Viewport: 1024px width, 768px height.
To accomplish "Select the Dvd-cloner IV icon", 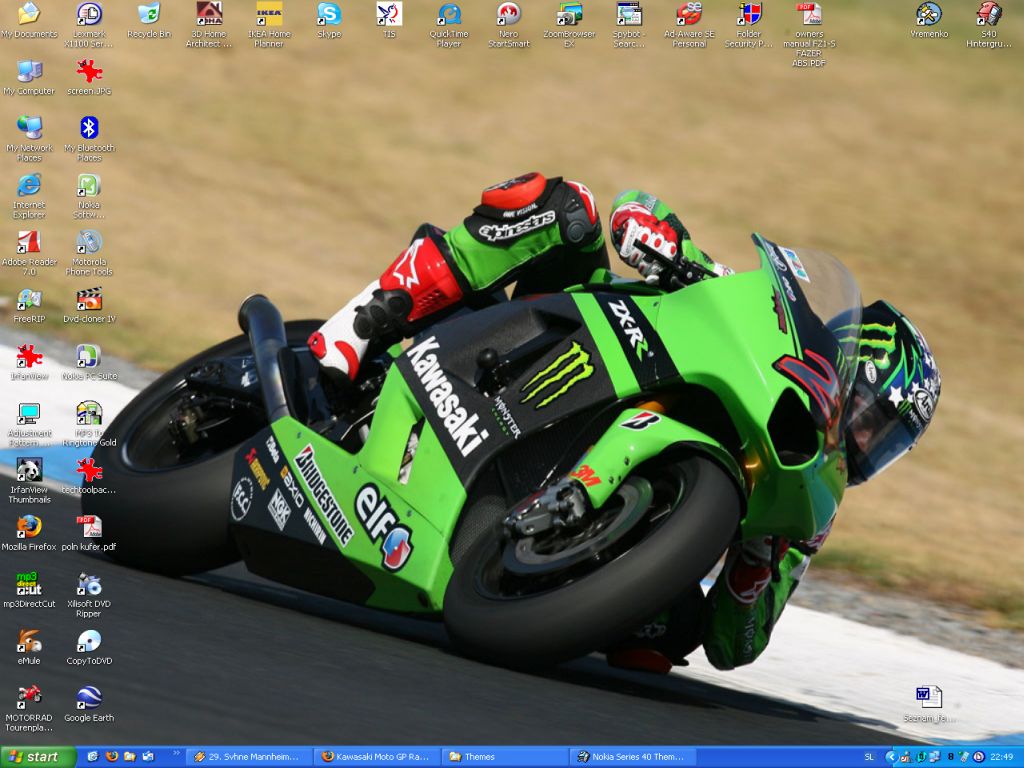I will [x=89, y=305].
